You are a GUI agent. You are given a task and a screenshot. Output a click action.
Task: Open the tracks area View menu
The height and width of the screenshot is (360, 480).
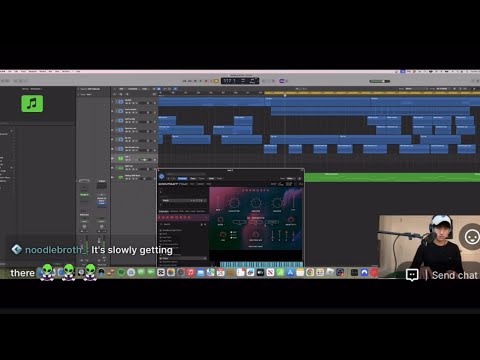pos(145,89)
